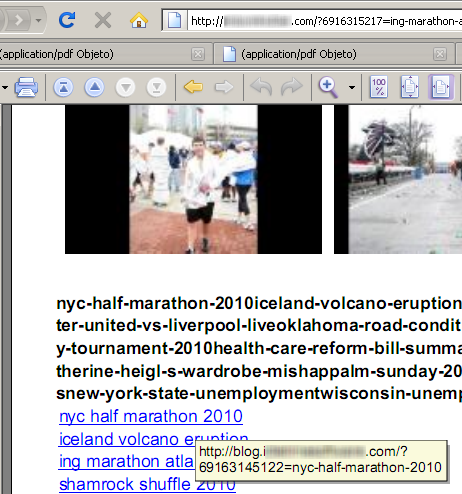The height and width of the screenshot is (494, 462).
Task: Fit page to window height
Action: (410, 87)
